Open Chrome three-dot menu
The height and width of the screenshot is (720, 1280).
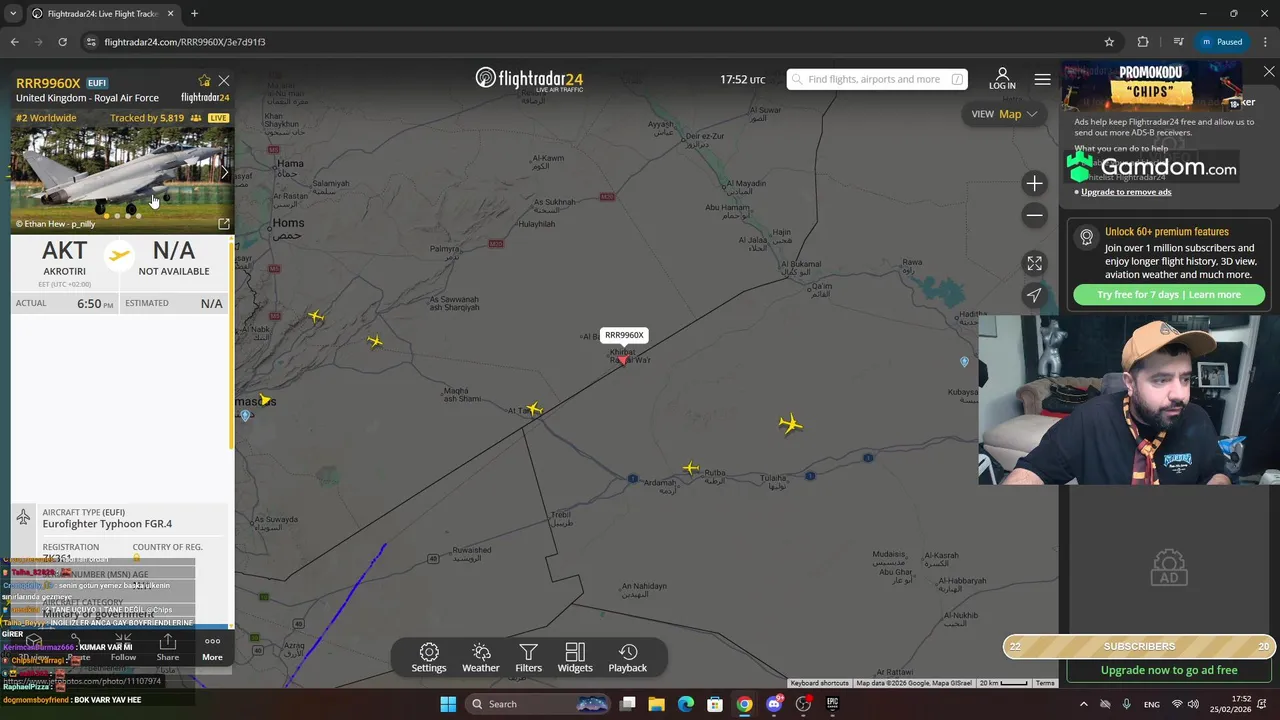click(1264, 42)
